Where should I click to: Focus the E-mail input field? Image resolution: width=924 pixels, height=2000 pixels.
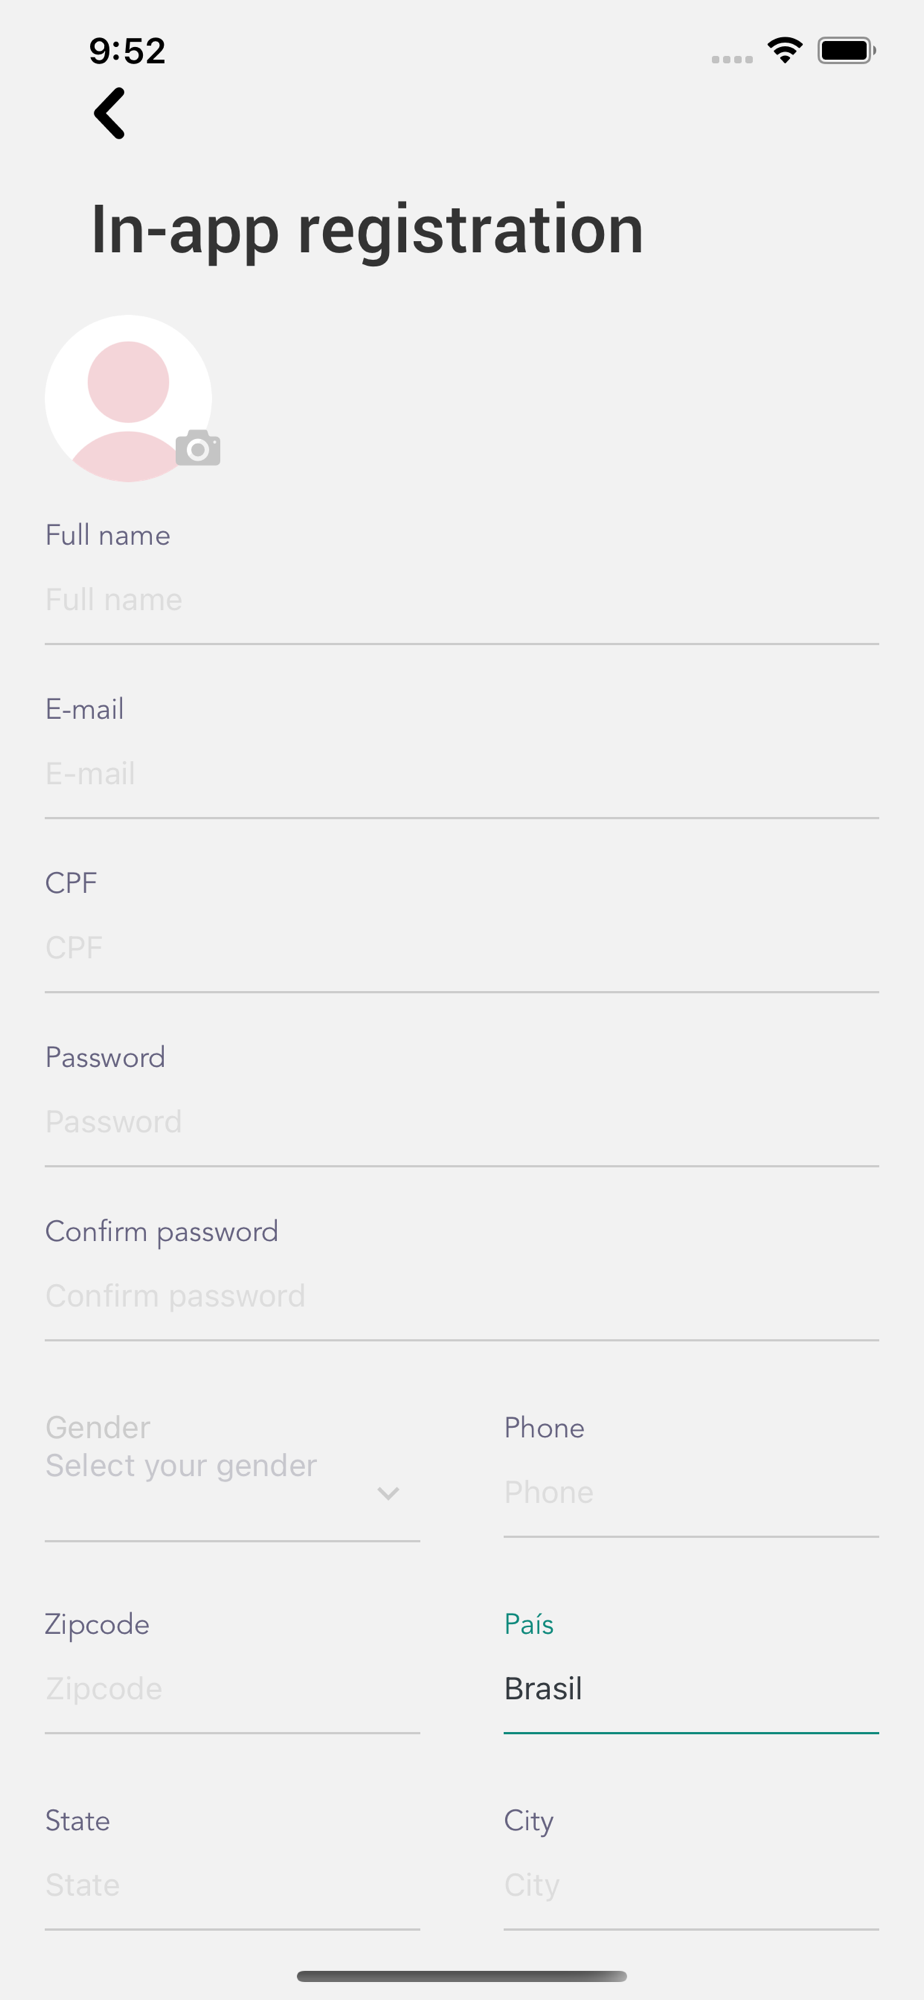(462, 774)
